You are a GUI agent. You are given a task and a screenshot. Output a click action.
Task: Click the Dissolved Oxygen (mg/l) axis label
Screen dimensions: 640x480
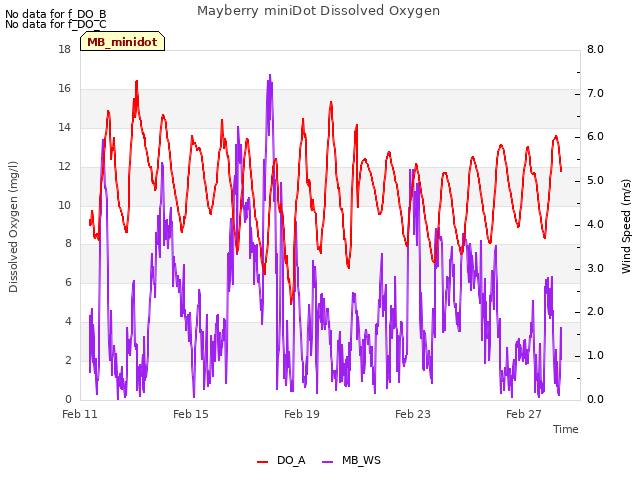(x=13, y=227)
